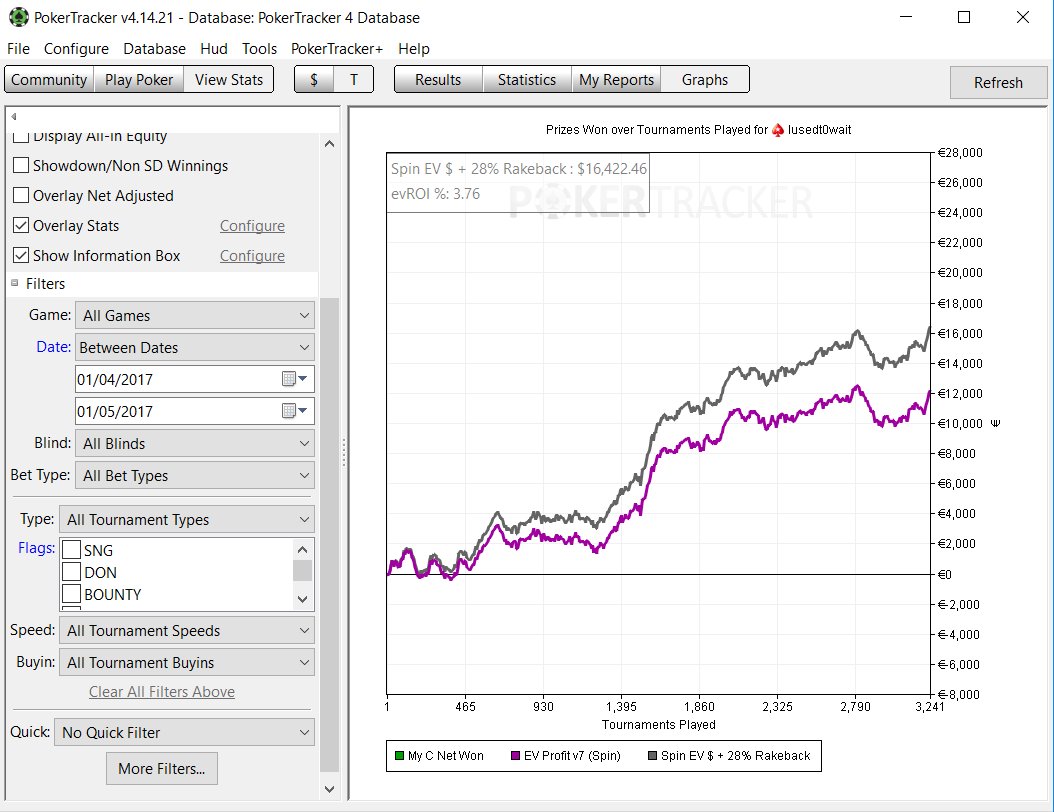Open the File menu
Image resolution: width=1054 pixels, height=812 pixels.
pos(18,48)
